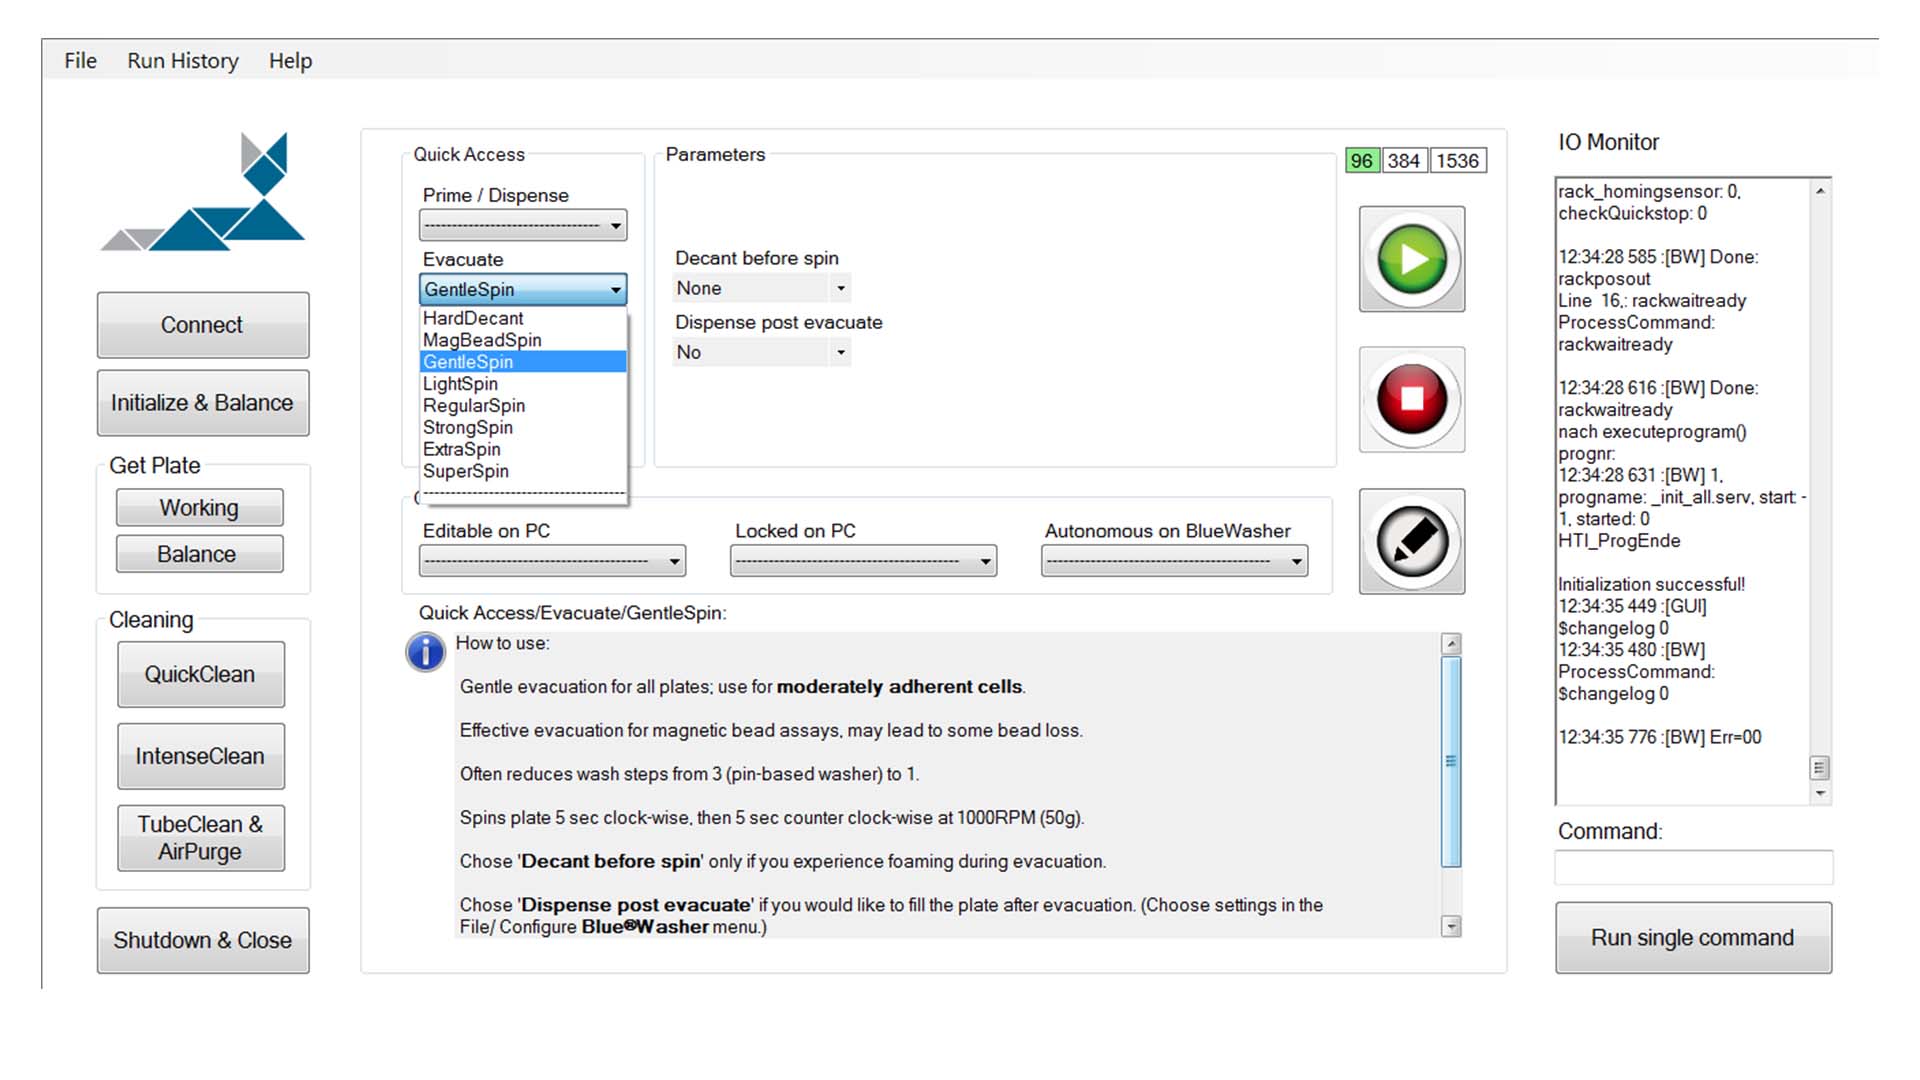Expand the Autonomous on BlueWasher dropdown

pyautogui.click(x=1174, y=561)
